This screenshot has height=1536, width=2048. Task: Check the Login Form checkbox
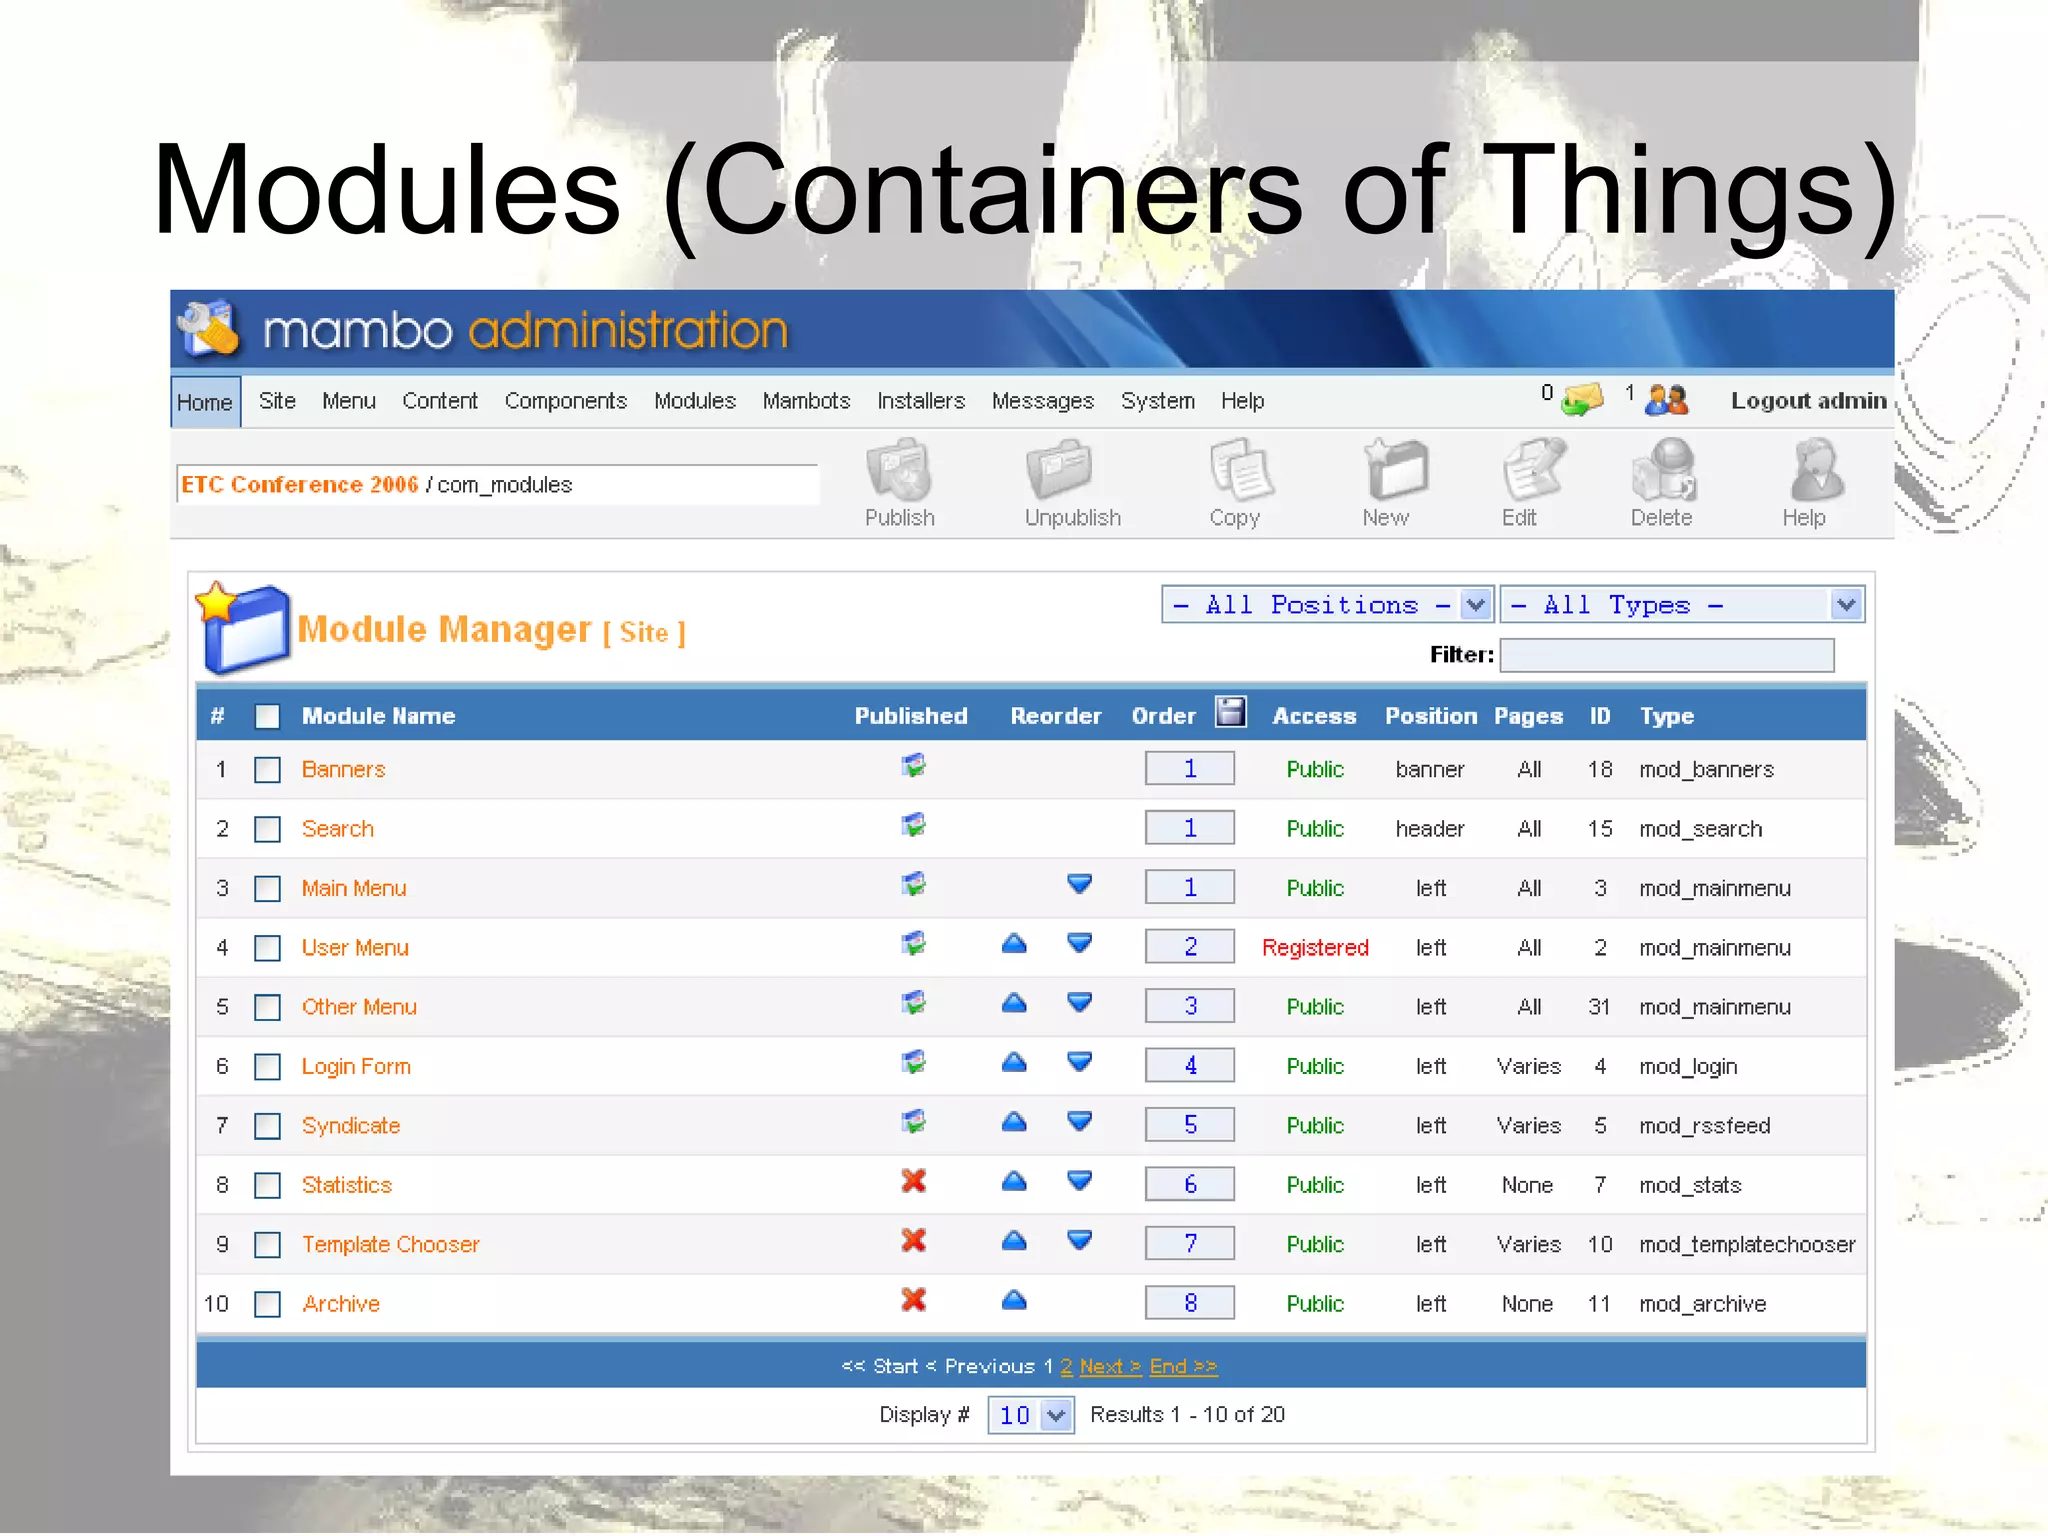tap(267, 1067)
